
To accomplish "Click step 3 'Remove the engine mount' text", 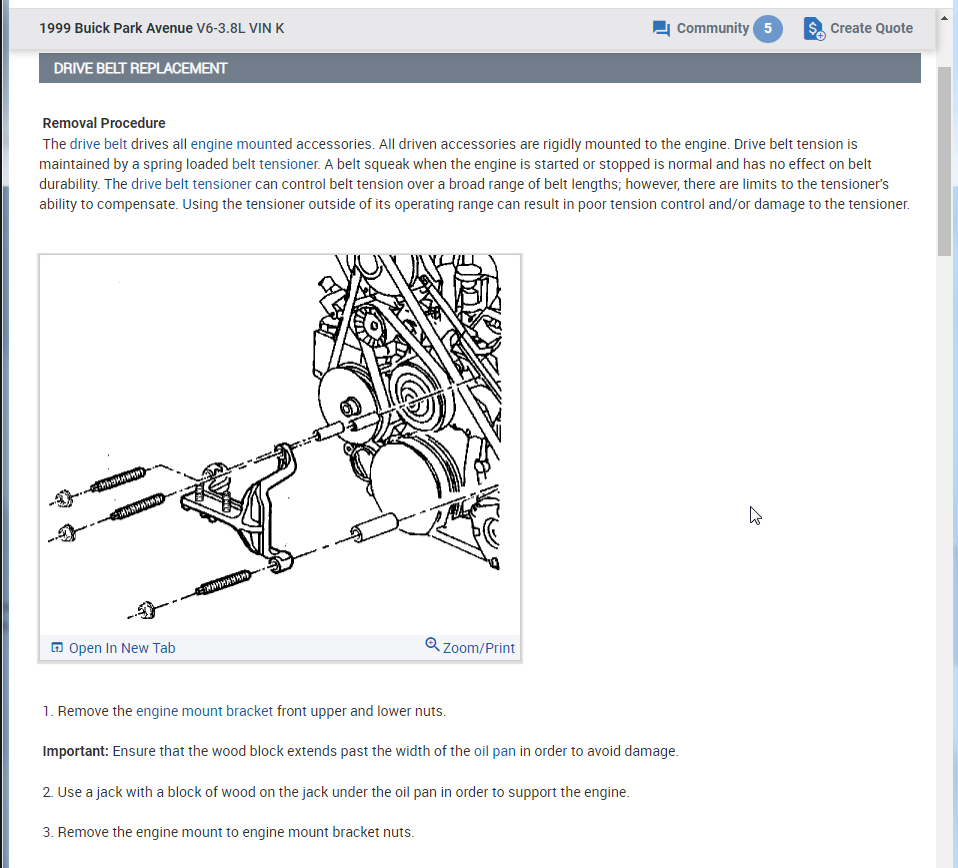I will (229, 833).
